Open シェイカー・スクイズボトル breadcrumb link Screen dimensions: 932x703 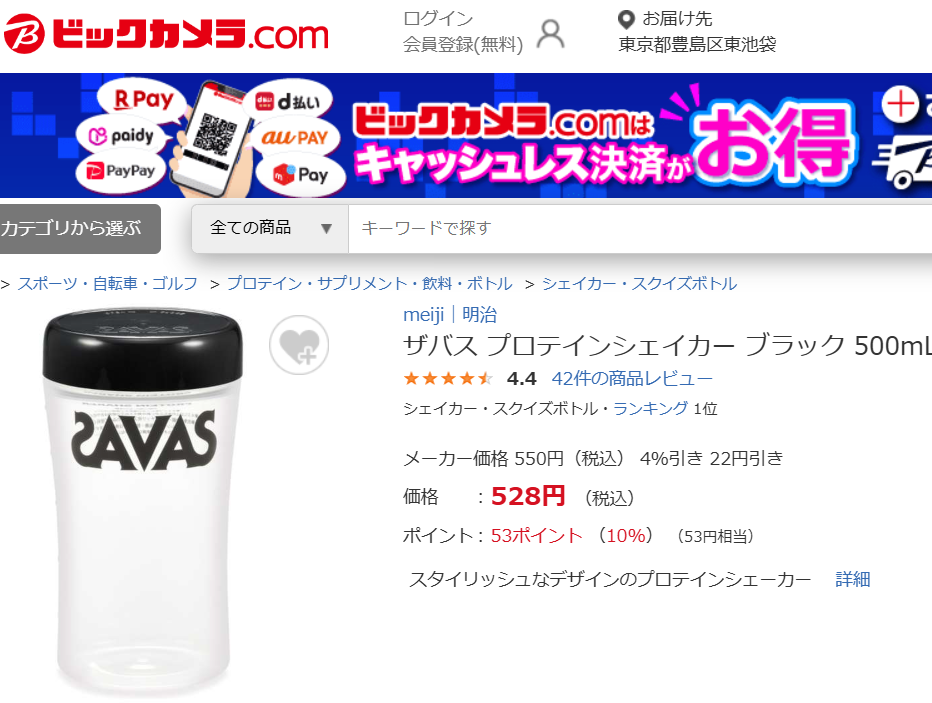(640, 283)
